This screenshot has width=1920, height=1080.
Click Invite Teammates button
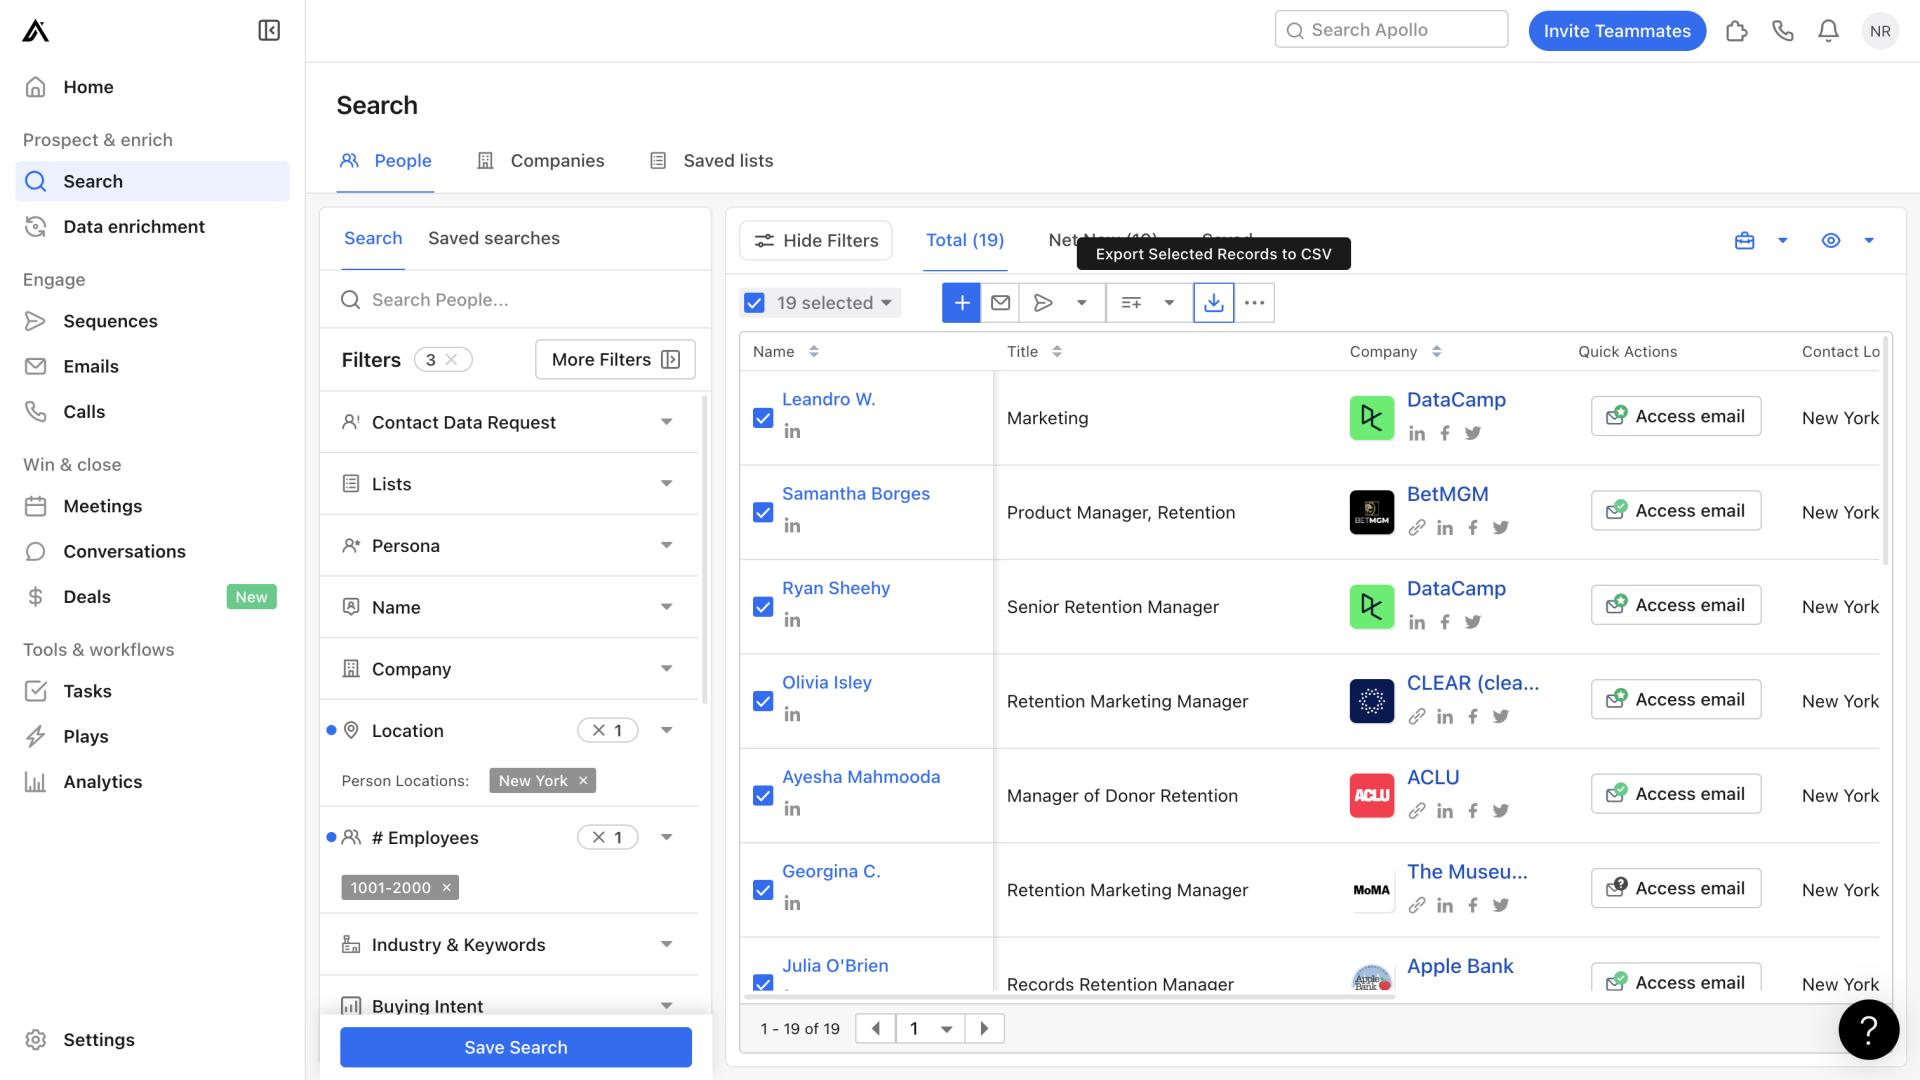click(x=1617, y=31)
